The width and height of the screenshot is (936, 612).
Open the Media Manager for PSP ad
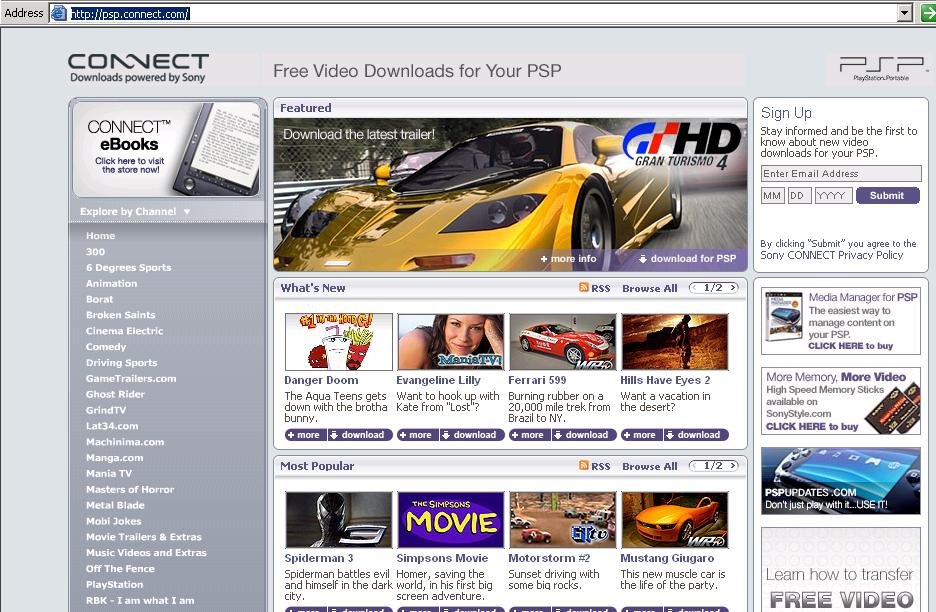point(840,321)
